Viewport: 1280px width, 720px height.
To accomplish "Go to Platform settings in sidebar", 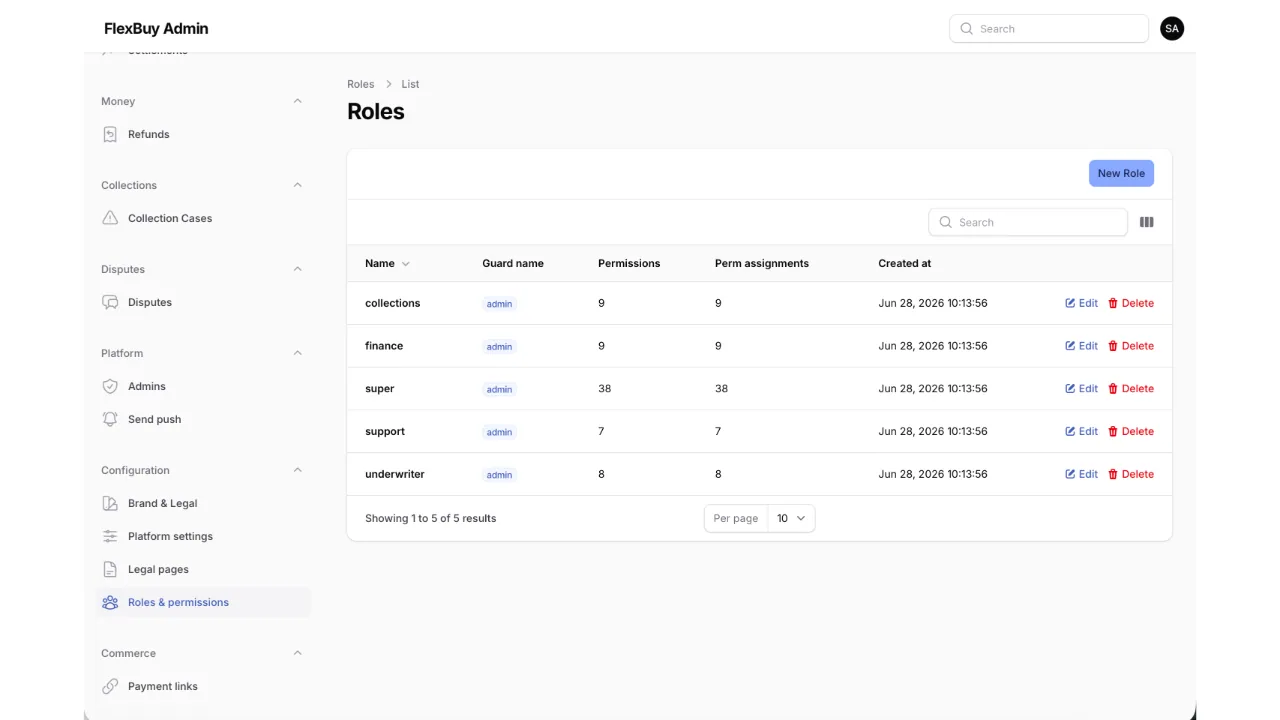I will [204, 536].
